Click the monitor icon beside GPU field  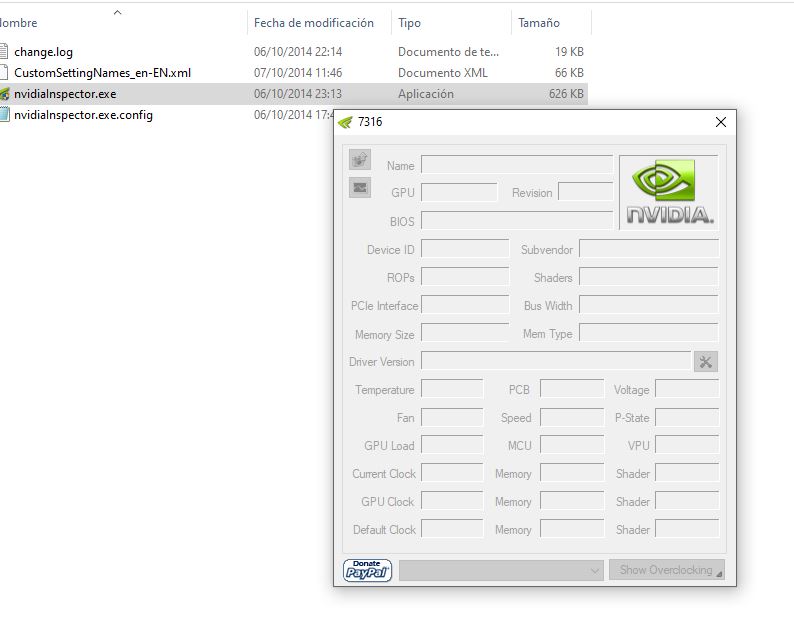tap(360, 188)
